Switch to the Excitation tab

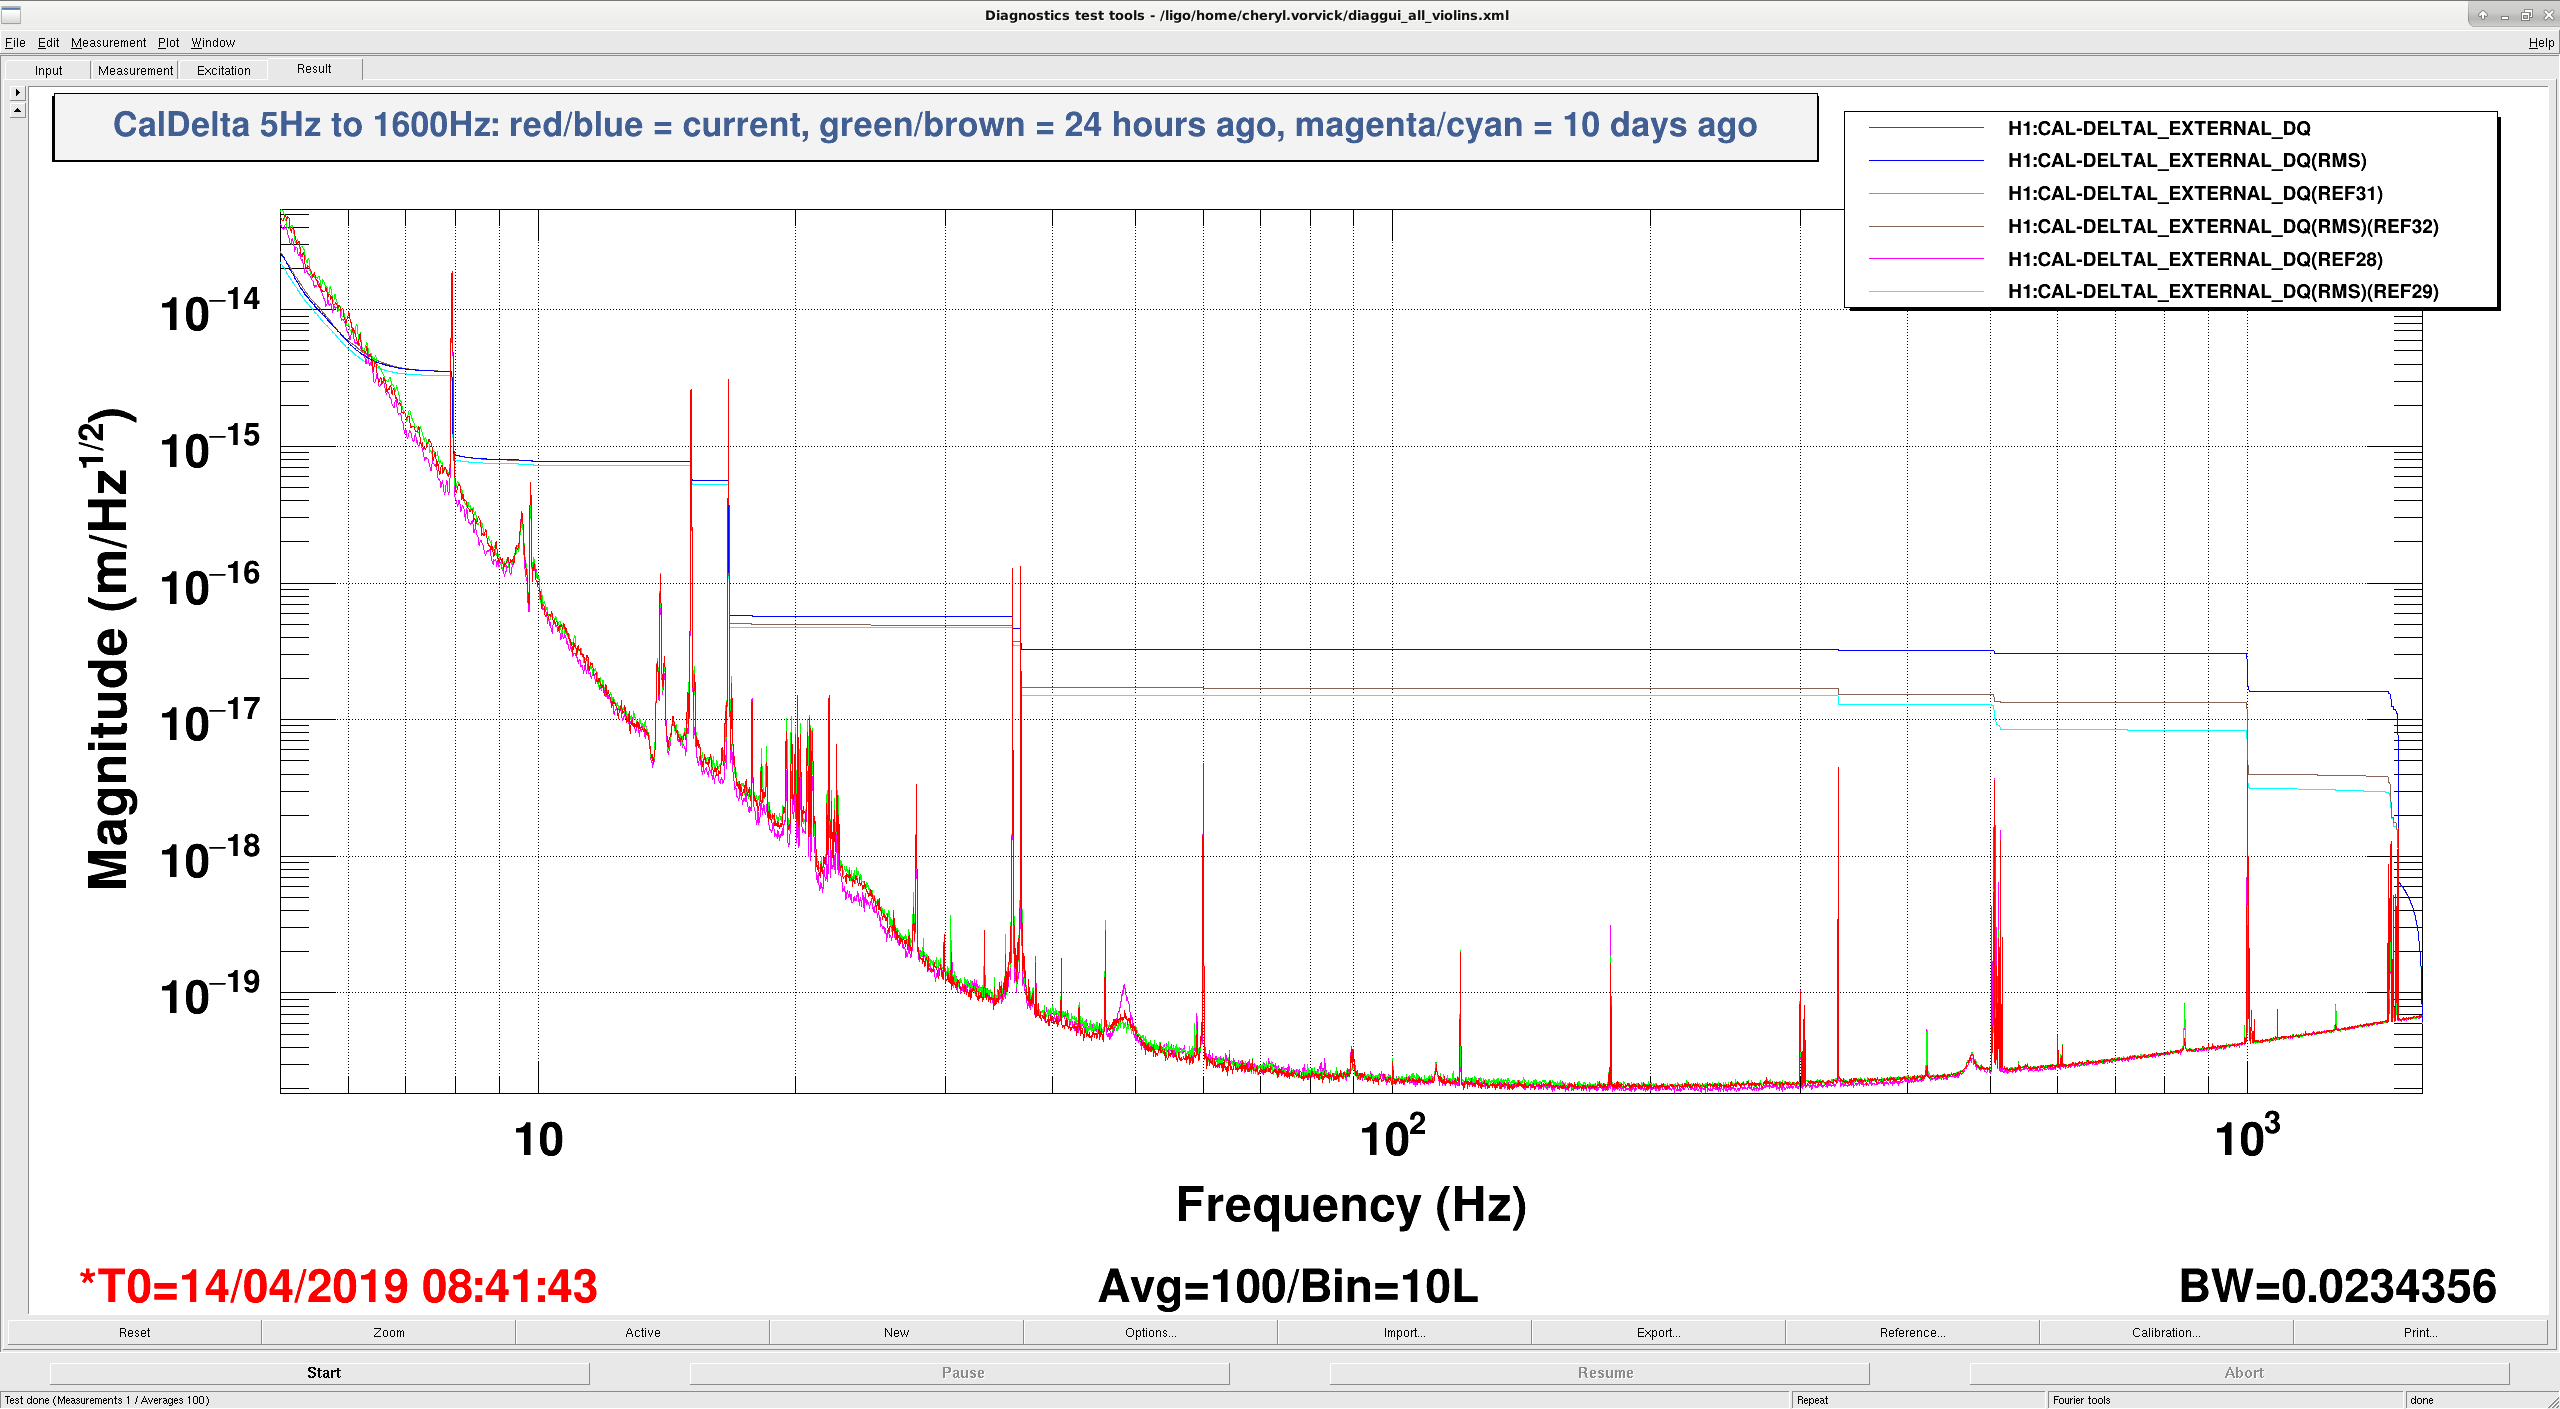tap(224, 70)
